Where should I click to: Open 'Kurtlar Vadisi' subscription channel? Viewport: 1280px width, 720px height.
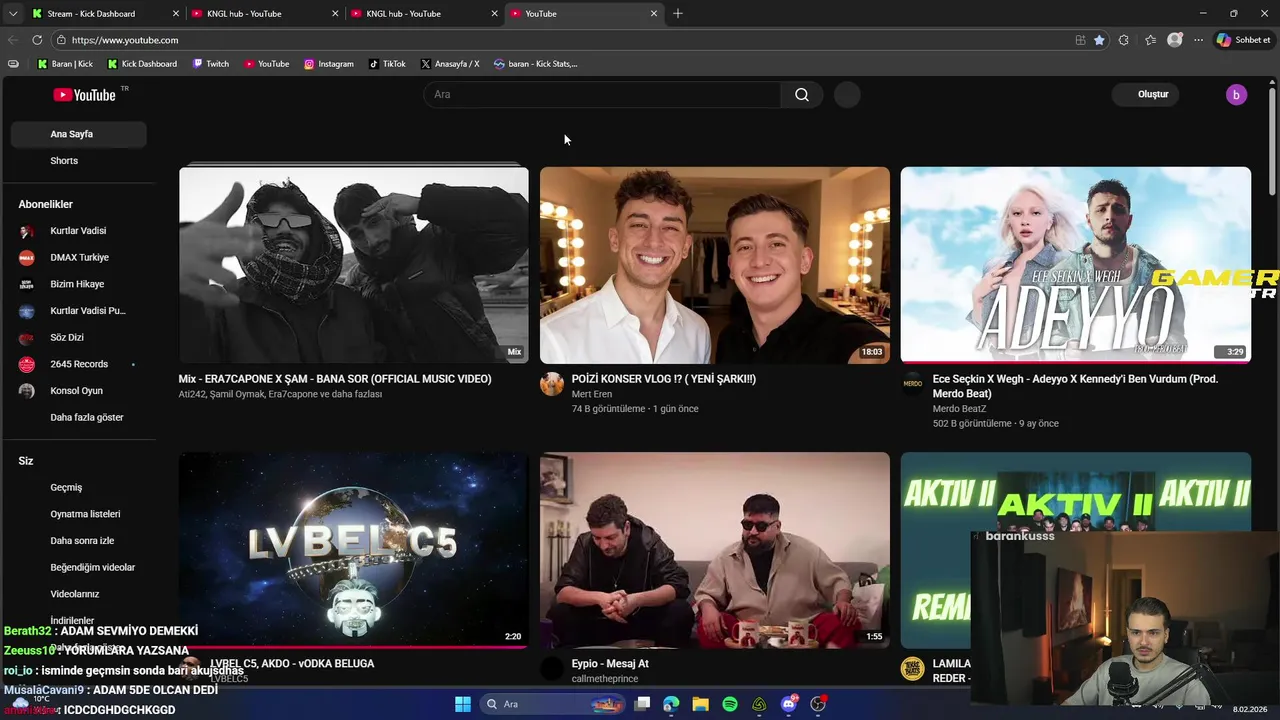point(78,231)
